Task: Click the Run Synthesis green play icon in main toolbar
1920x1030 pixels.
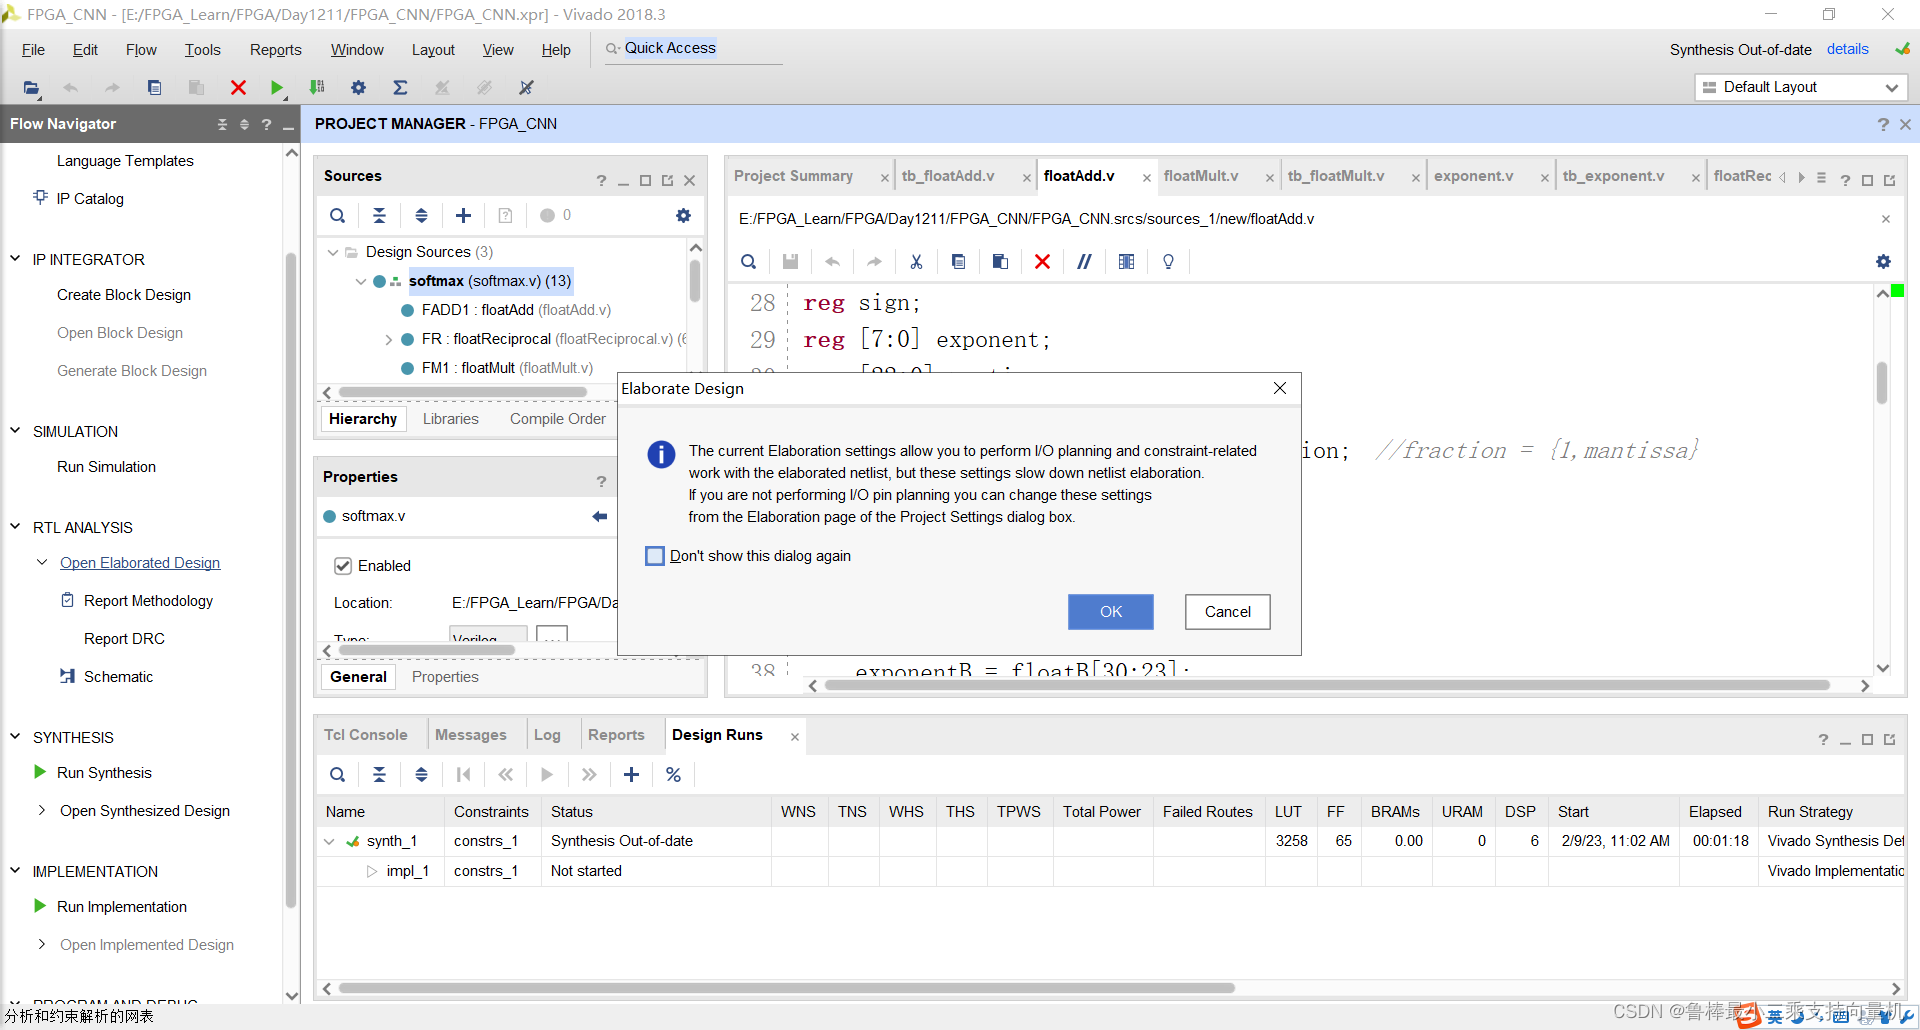Action: click(x=277, y=88)
